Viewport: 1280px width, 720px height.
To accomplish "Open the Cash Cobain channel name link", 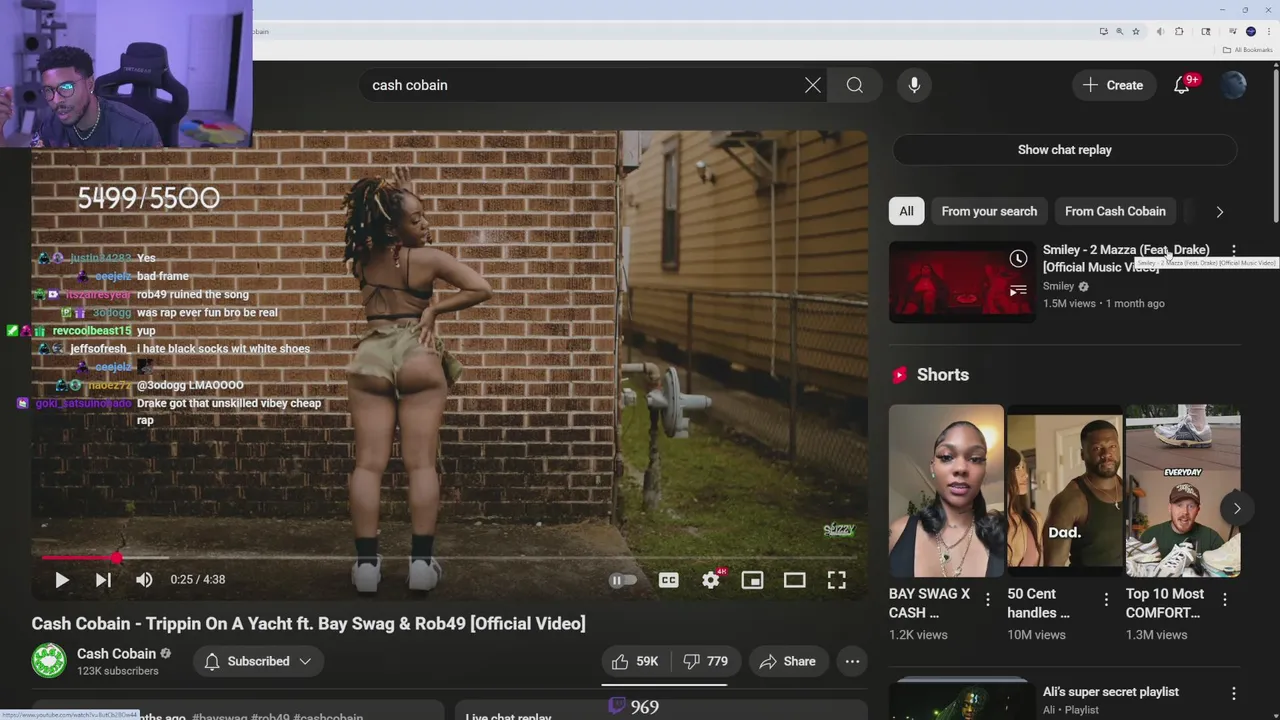I will (x=116, y=654).
